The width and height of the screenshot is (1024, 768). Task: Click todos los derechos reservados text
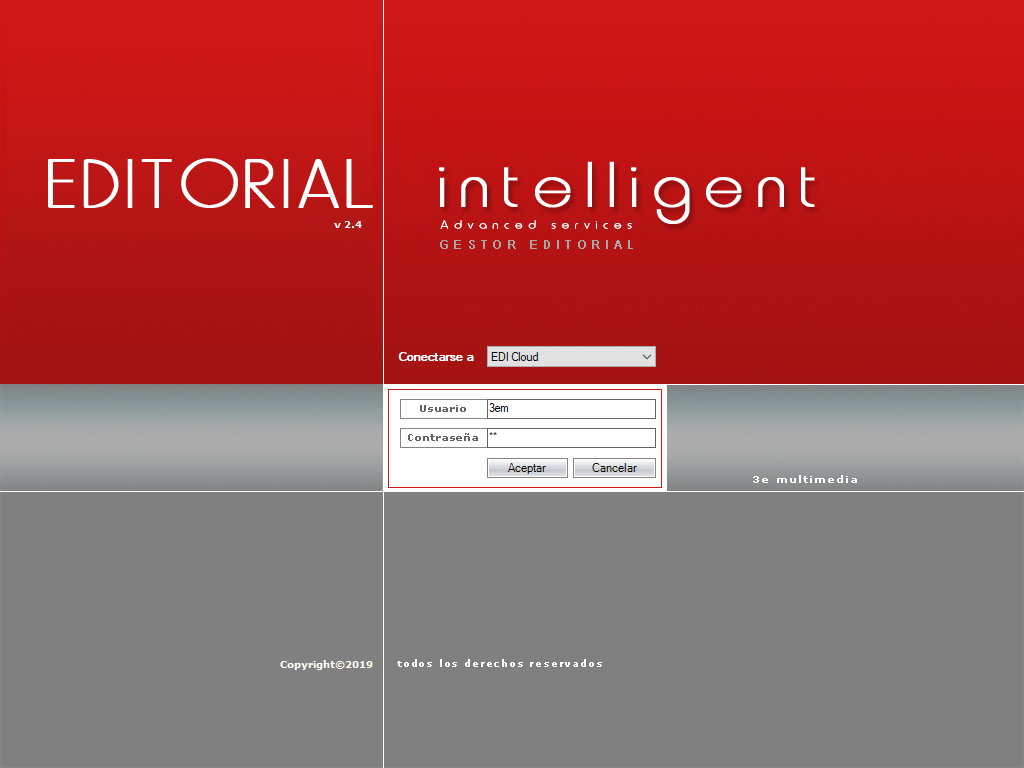(x=500, y=664)
